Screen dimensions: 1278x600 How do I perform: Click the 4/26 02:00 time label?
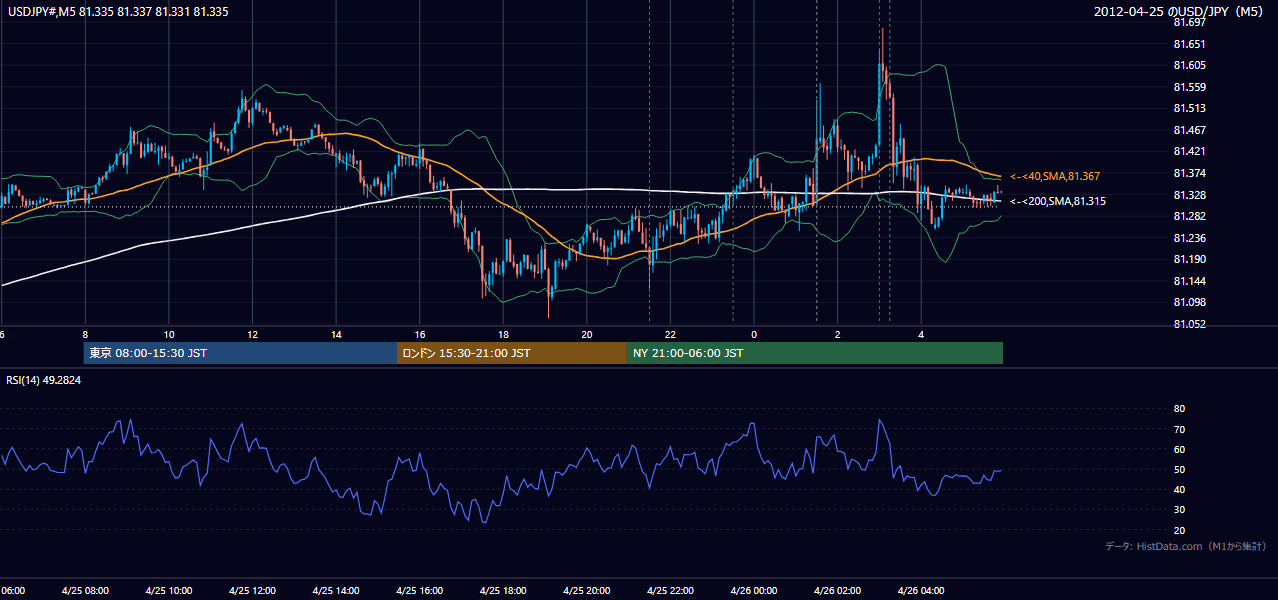click(x=838, y=590)
